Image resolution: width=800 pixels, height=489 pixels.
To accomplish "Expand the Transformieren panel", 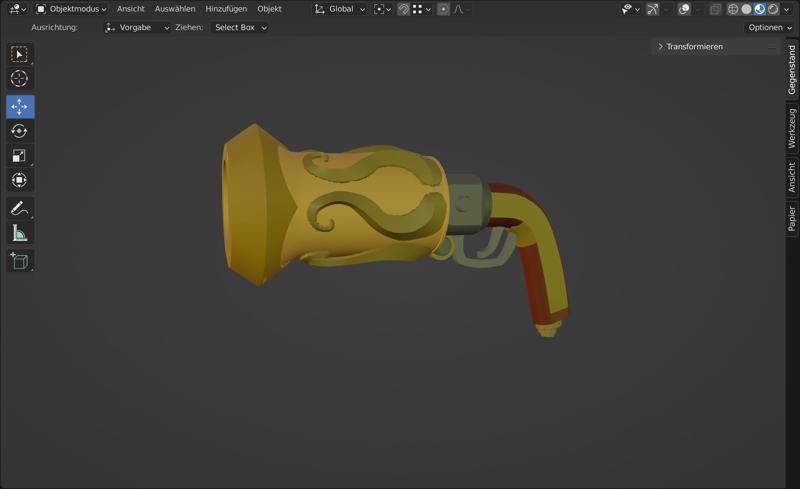I will click(714, 46).
